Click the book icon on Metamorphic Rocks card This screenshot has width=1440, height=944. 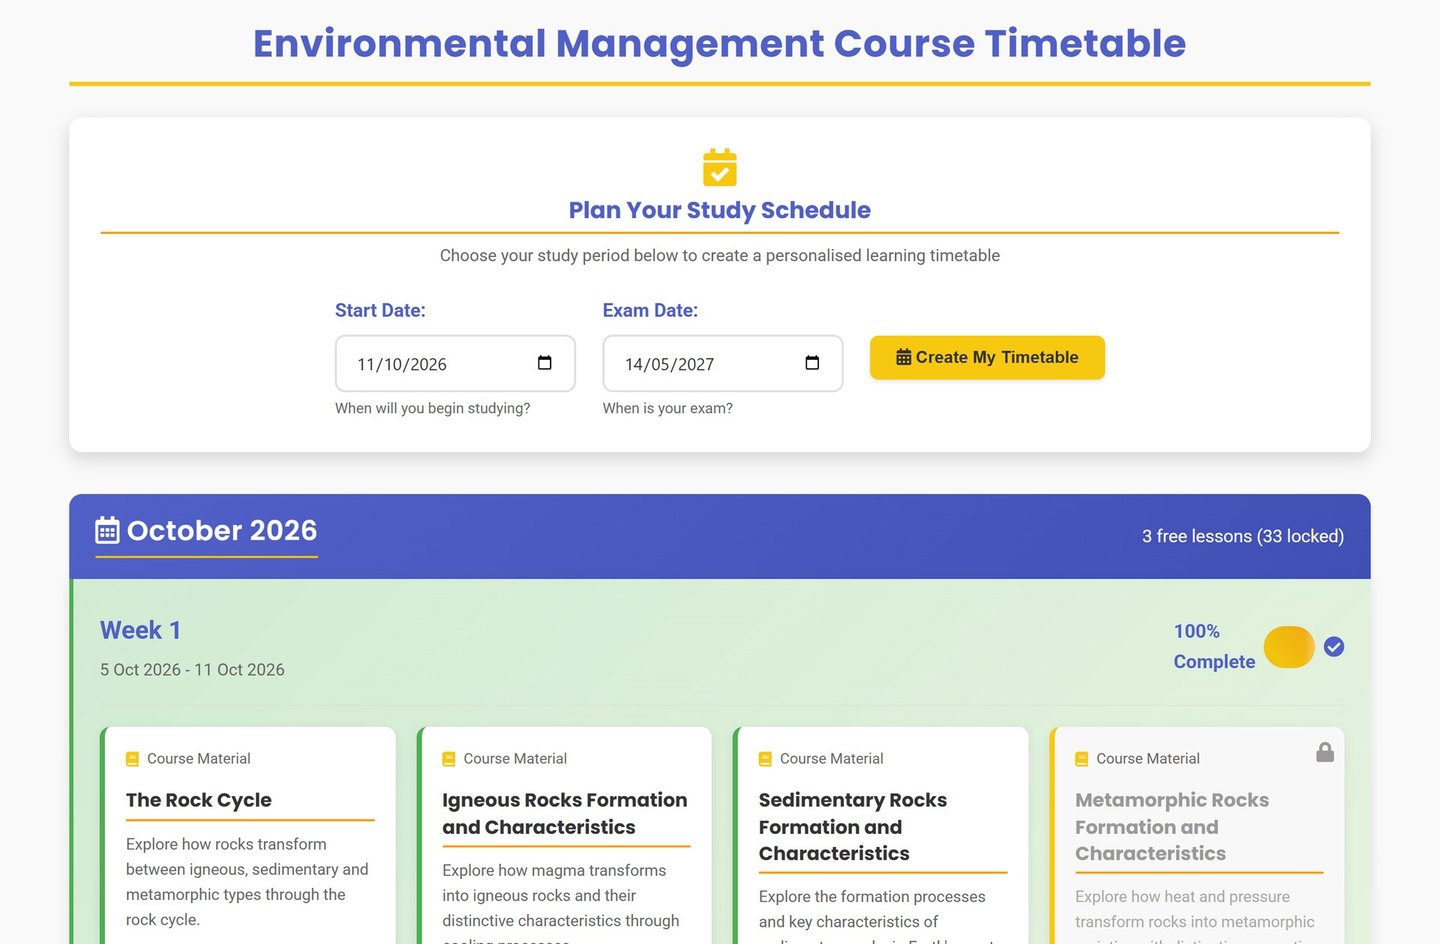tap(1081, 759)
